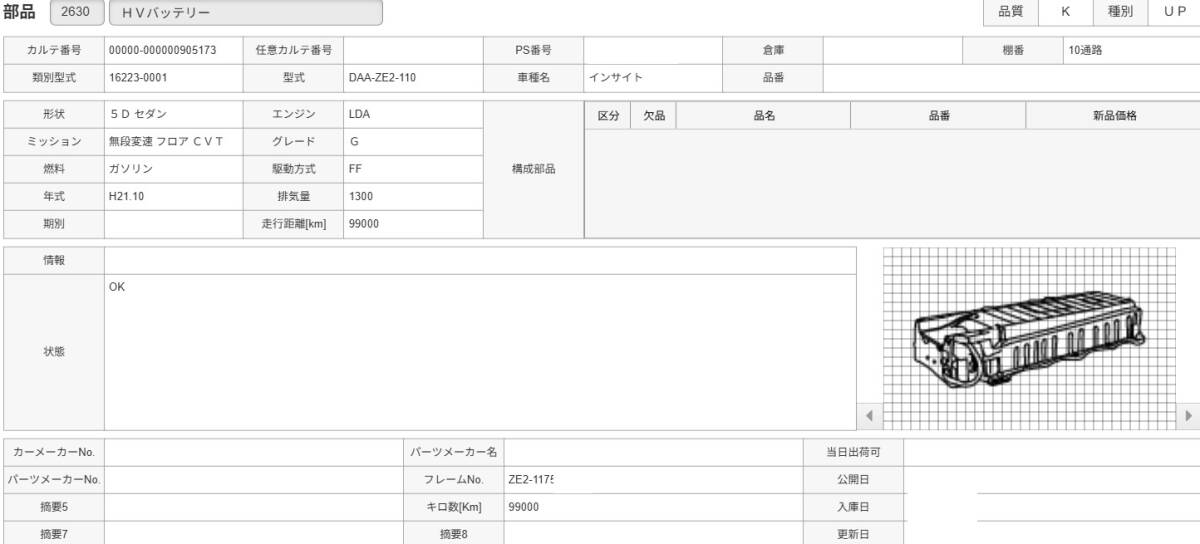Screen dimensions: 1200x544
Task: Click the 区分 column header
Action: click(608, 115)
